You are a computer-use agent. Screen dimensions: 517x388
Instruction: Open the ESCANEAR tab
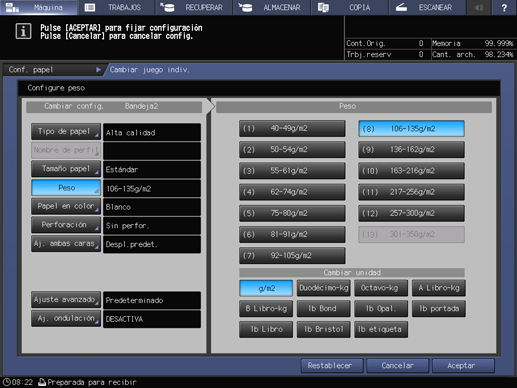[427, 7]
